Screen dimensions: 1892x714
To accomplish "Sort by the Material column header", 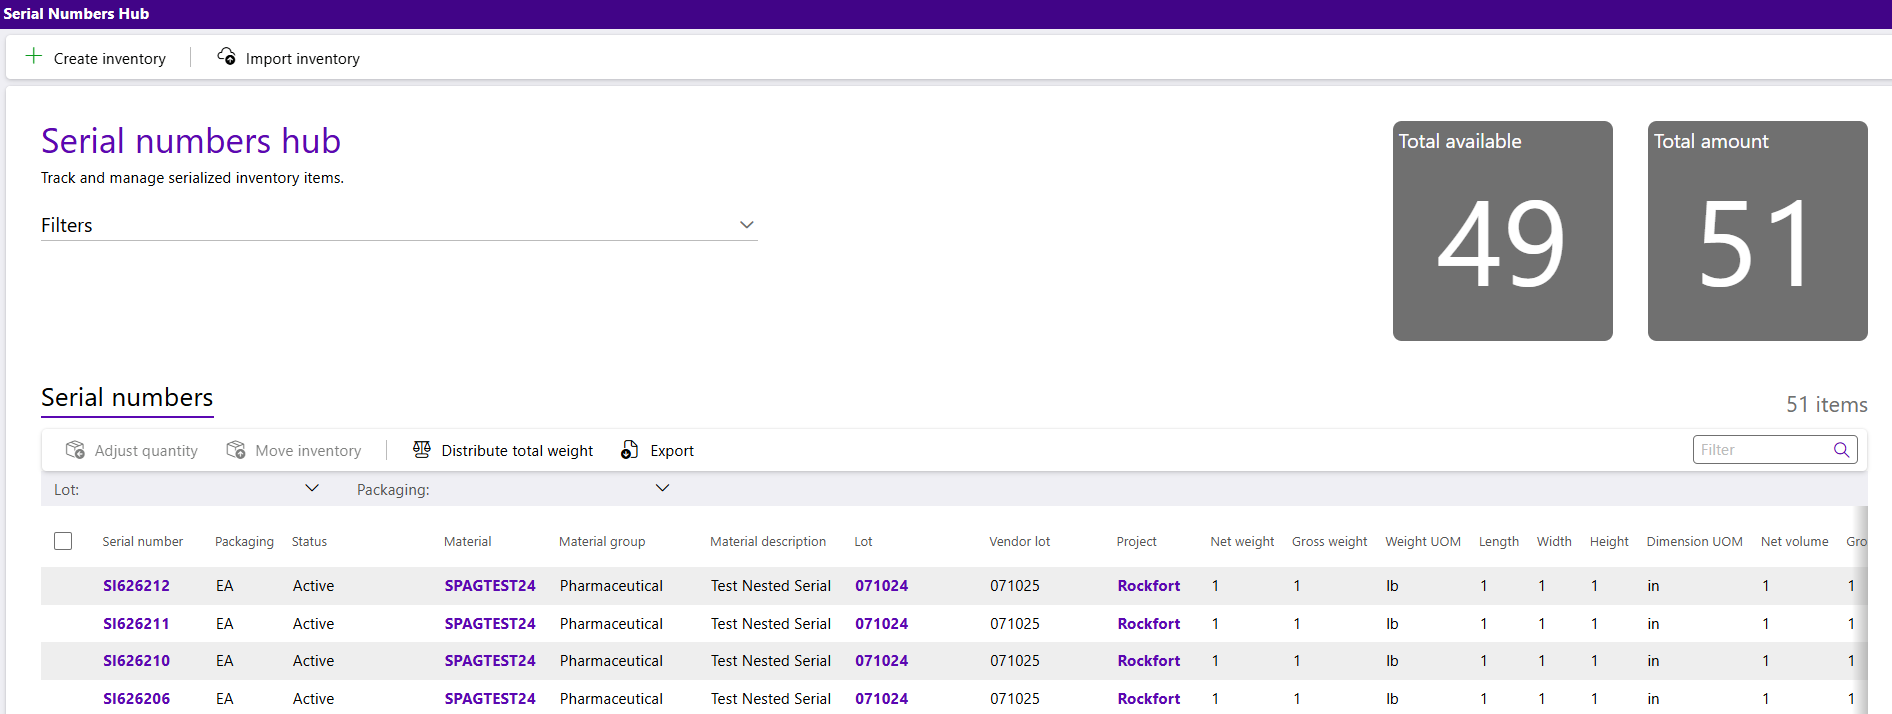I will pyautogui.click(x=467, y=542).
